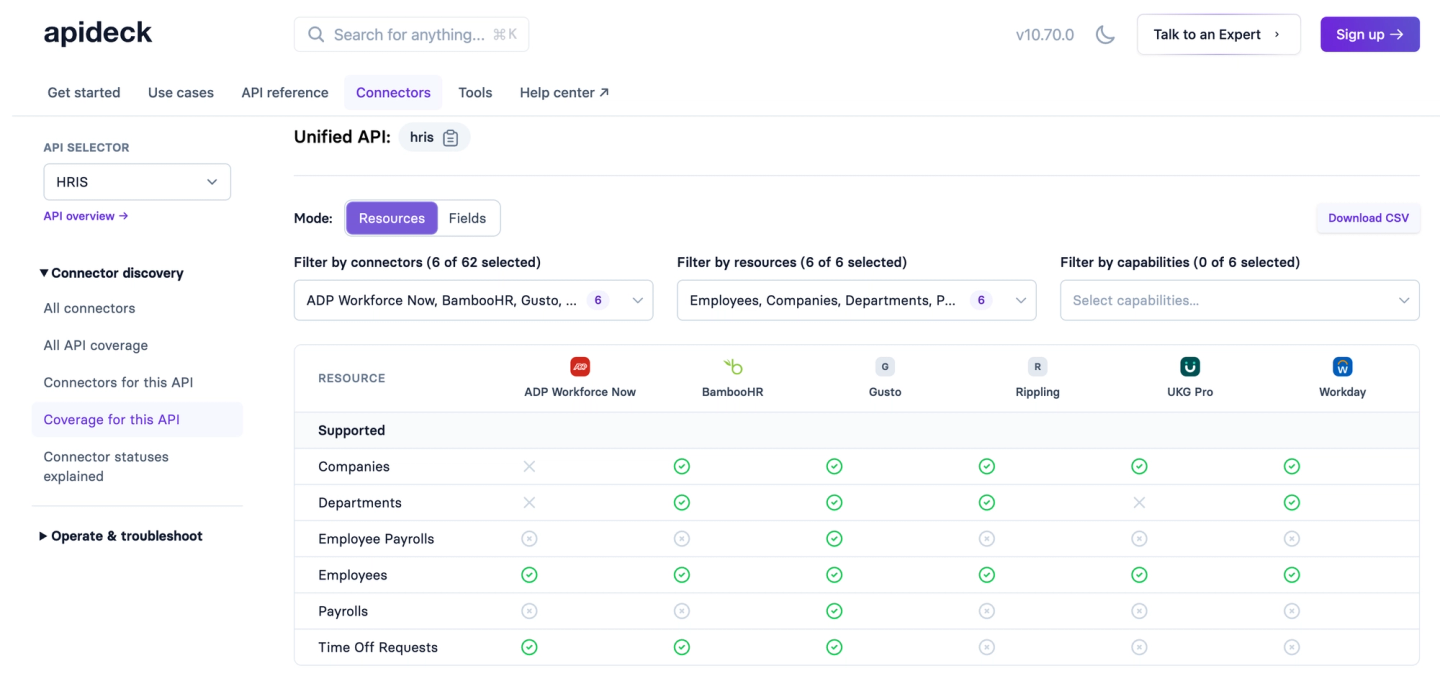This screenshot has height=681, width=1440.
Task: Click version label v10.70.0
Action: pyautogui.click(x=1044, y=34)
